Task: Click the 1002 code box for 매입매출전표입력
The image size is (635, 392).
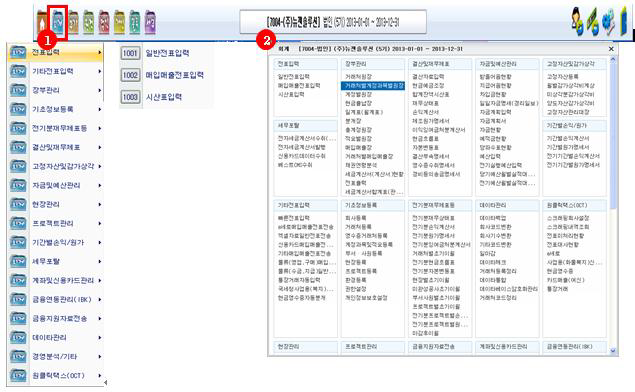Action: pyautogui.click(x=130, y=75)
